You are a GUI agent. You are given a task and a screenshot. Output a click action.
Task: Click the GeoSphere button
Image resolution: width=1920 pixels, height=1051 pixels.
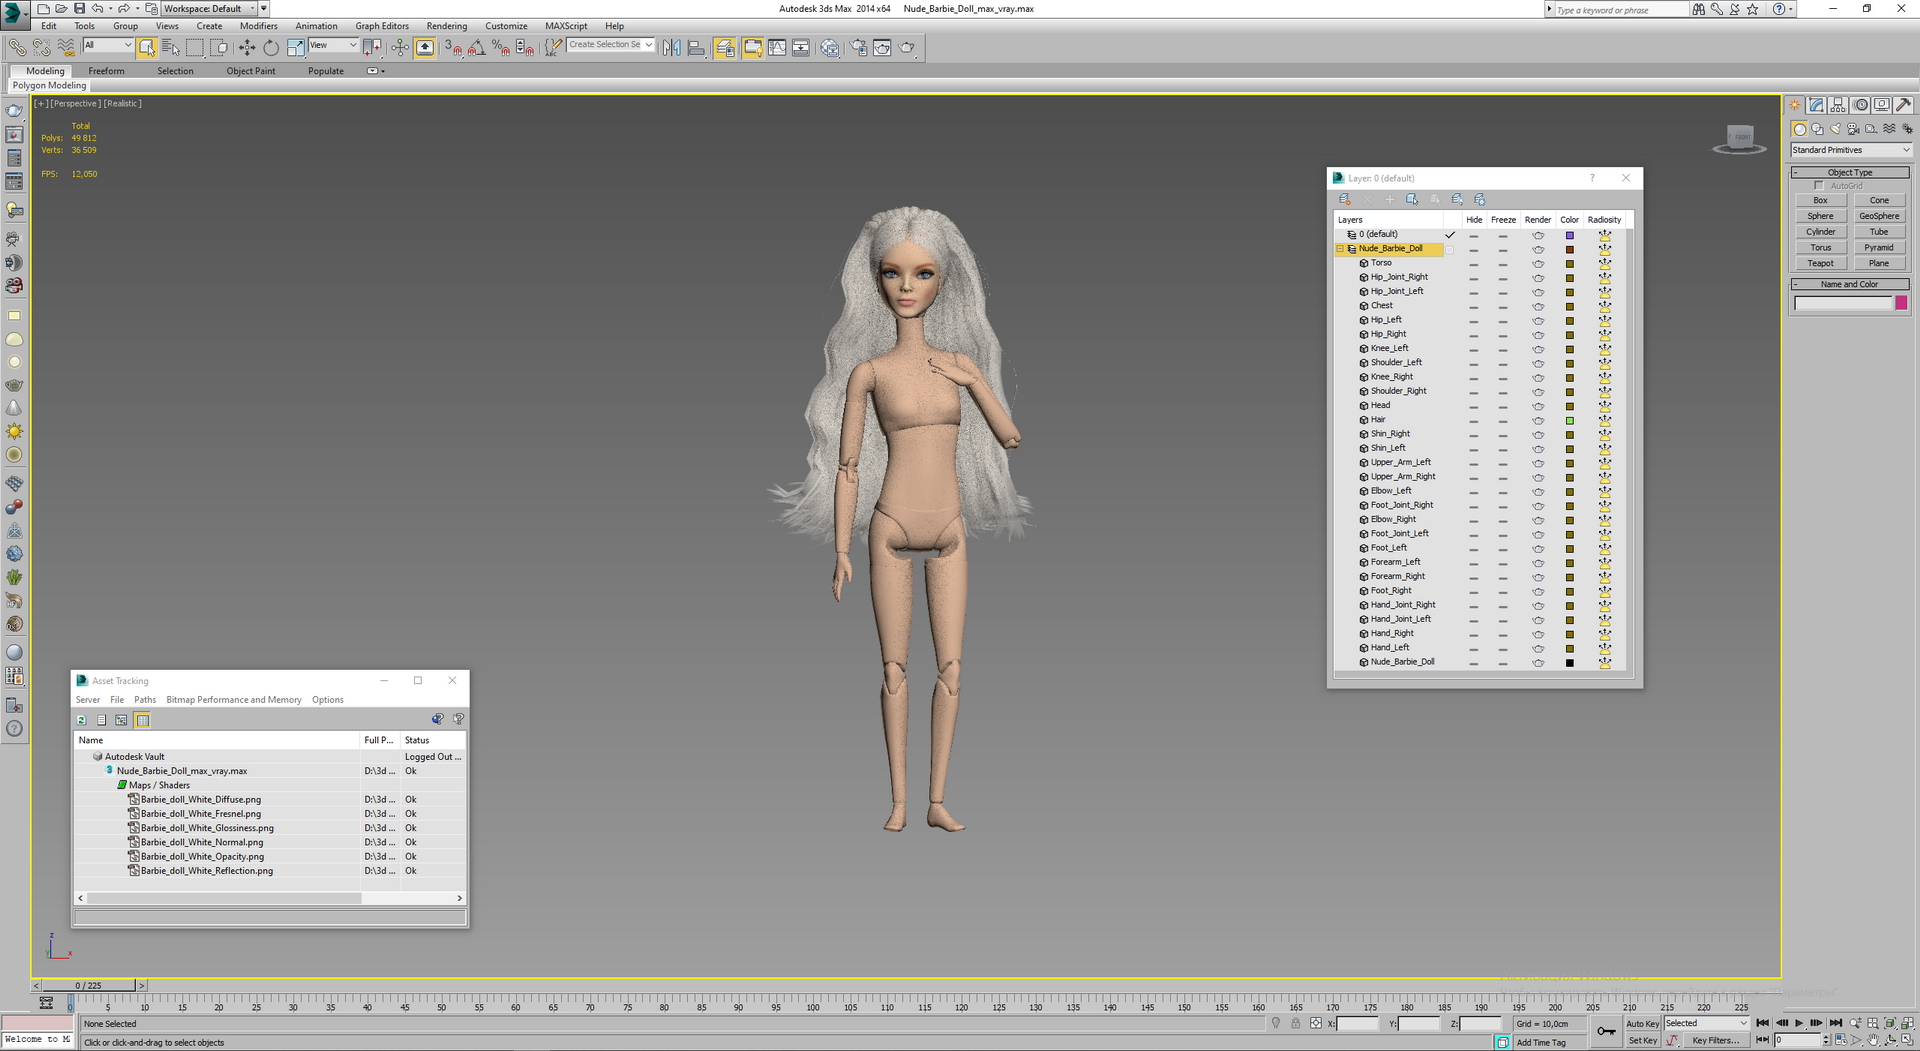(1879, 216)
